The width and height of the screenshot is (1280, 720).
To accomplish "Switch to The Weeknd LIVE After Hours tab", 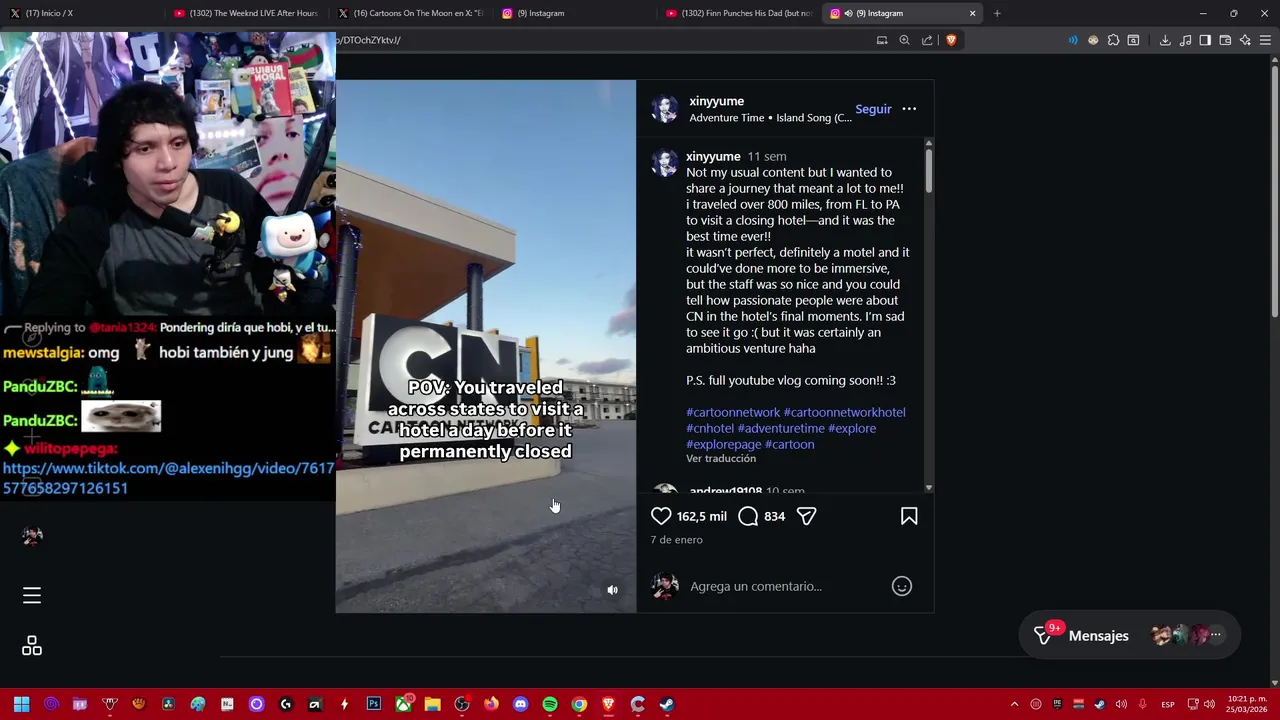I will pos(245,13).
